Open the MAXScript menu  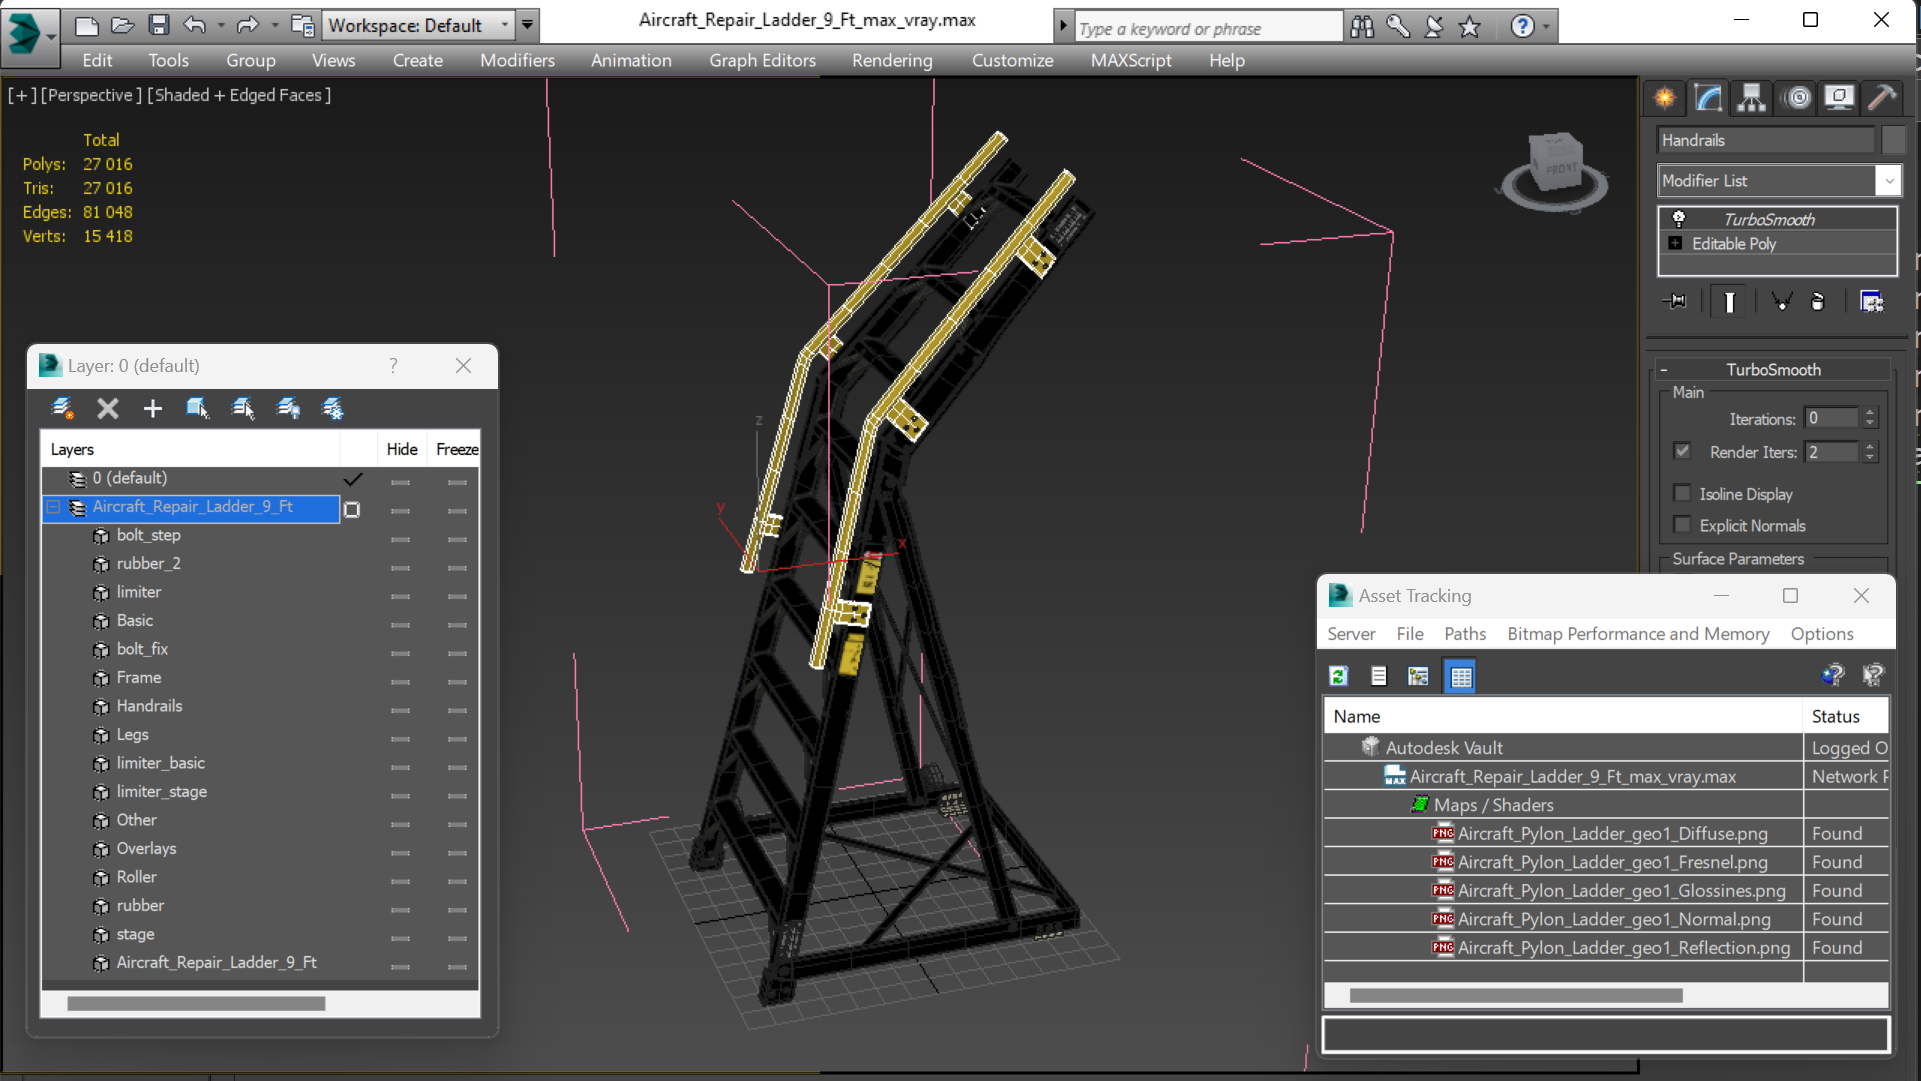tap(1131, 60)
